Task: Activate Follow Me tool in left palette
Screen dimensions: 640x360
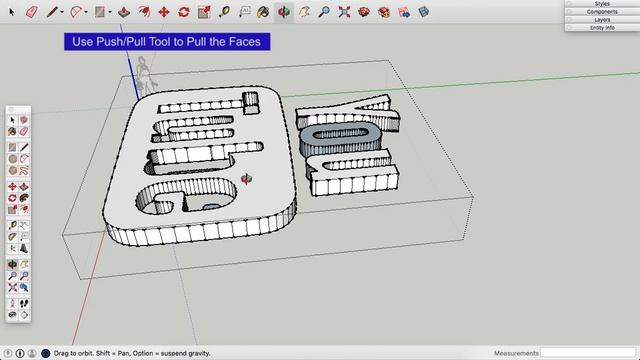Action: click(x=24, y=198)
